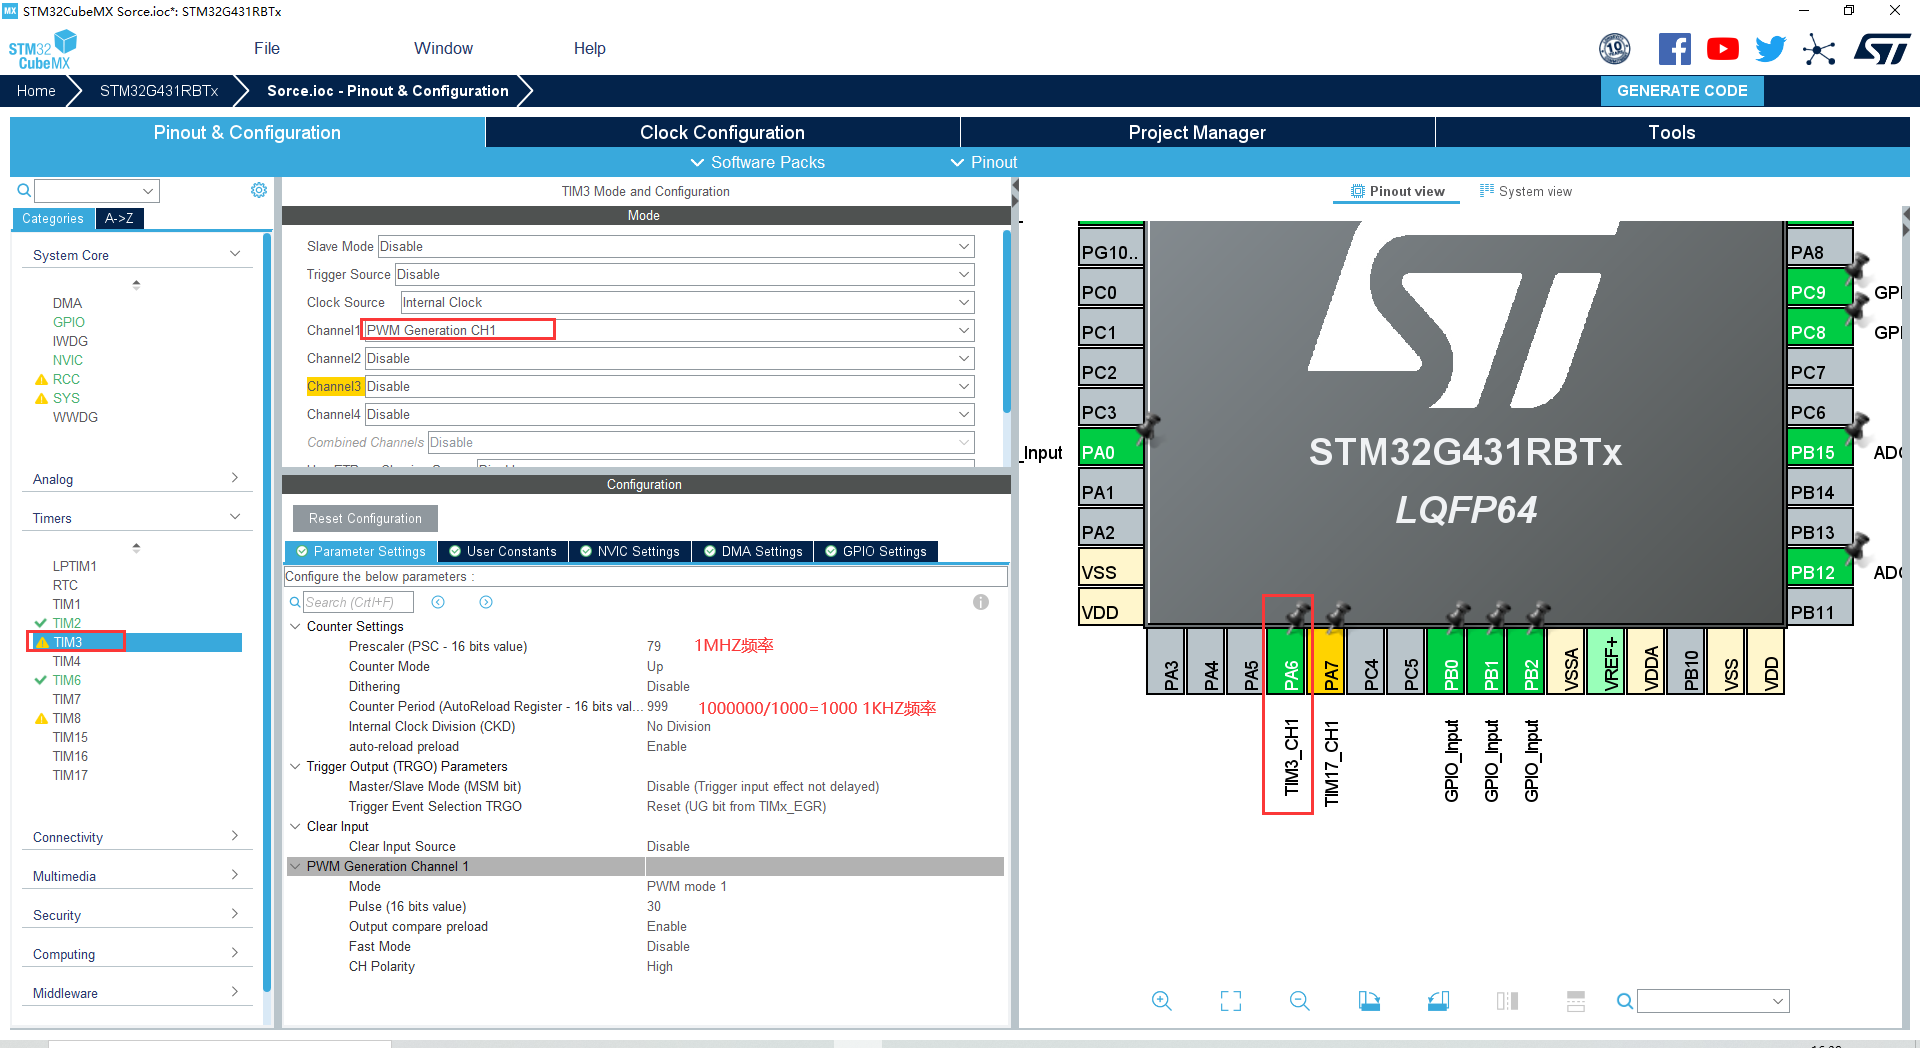Open the Help menu
The image size is (1920, 1048).
[x=590, y=48]
